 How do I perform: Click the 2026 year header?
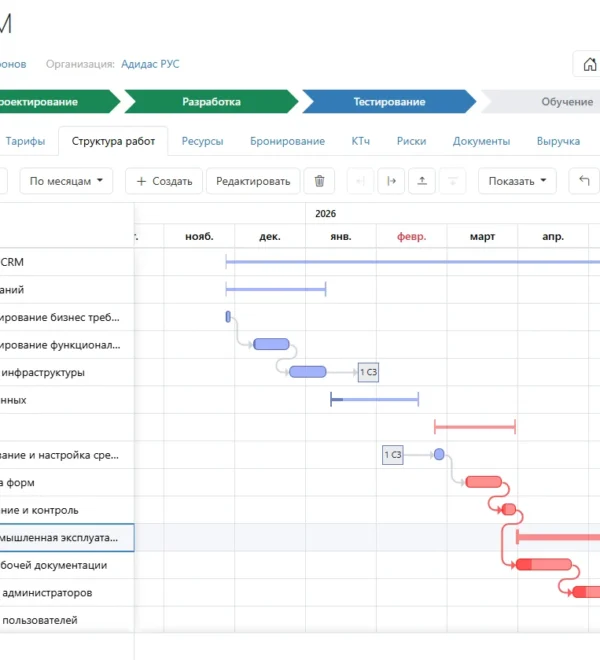[325, 214]
